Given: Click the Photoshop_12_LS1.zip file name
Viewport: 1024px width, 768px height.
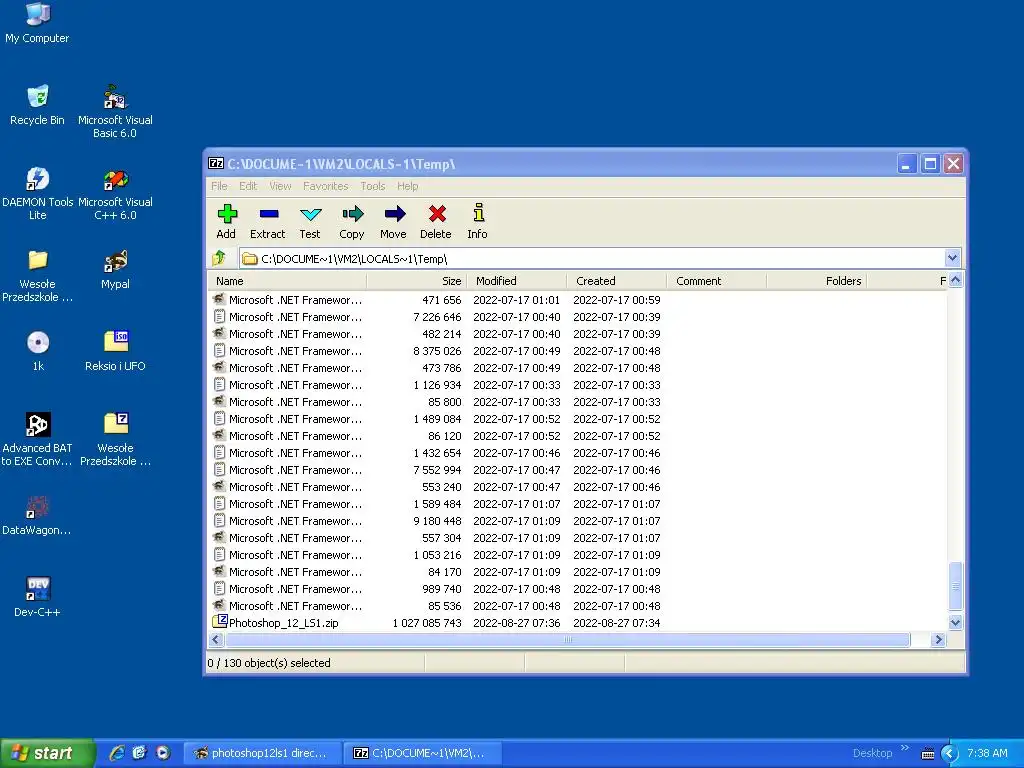Looking at the screenshot, I should tap(283, 622).
